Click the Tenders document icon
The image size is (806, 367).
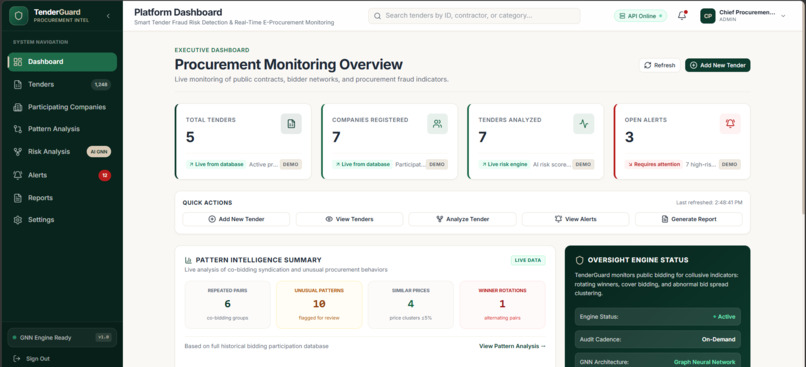[18, 84]
